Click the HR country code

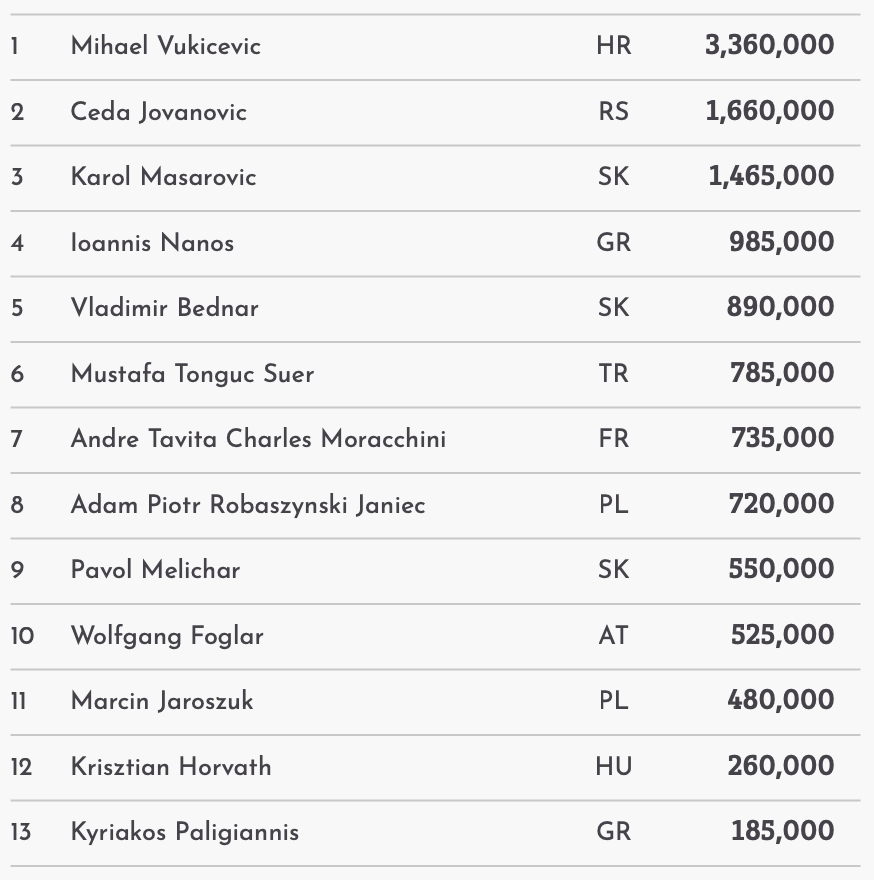click(613, 46)
